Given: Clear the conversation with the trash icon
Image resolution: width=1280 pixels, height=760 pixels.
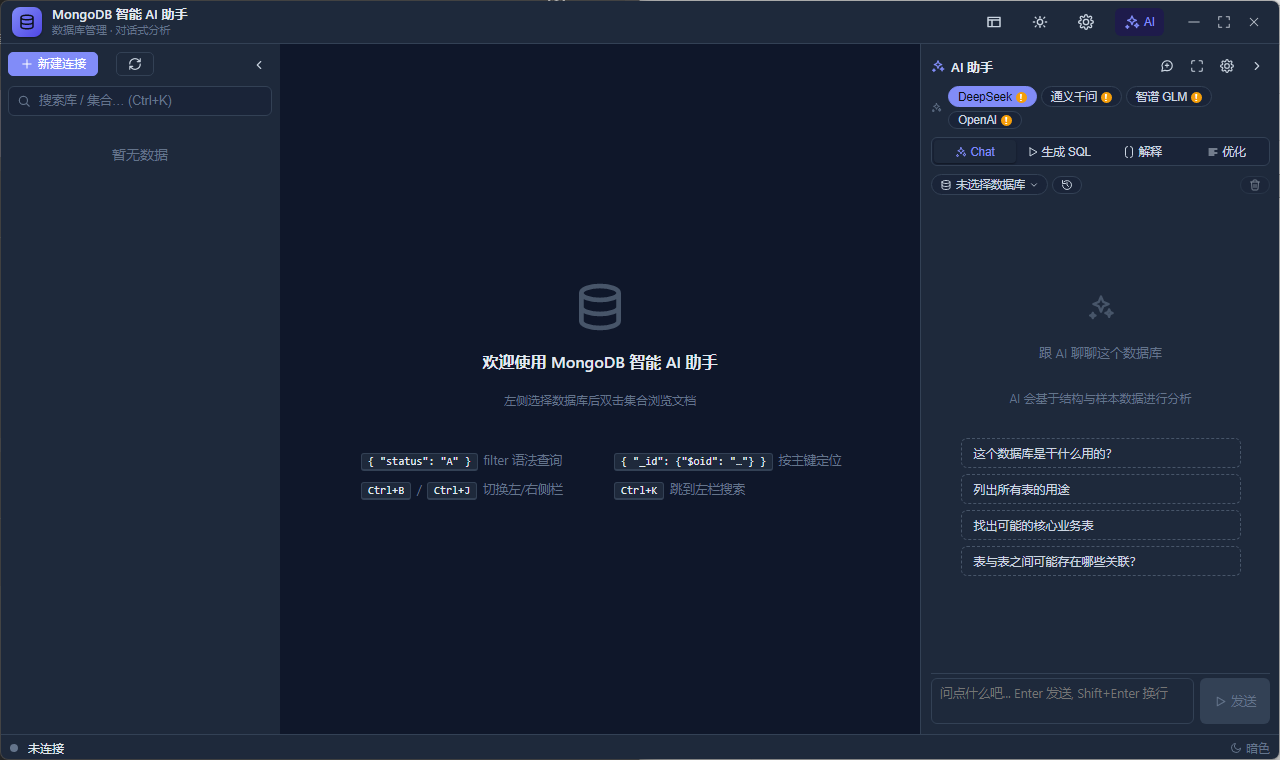Looking at the screenshot, I should click(x=1255, y=185).
